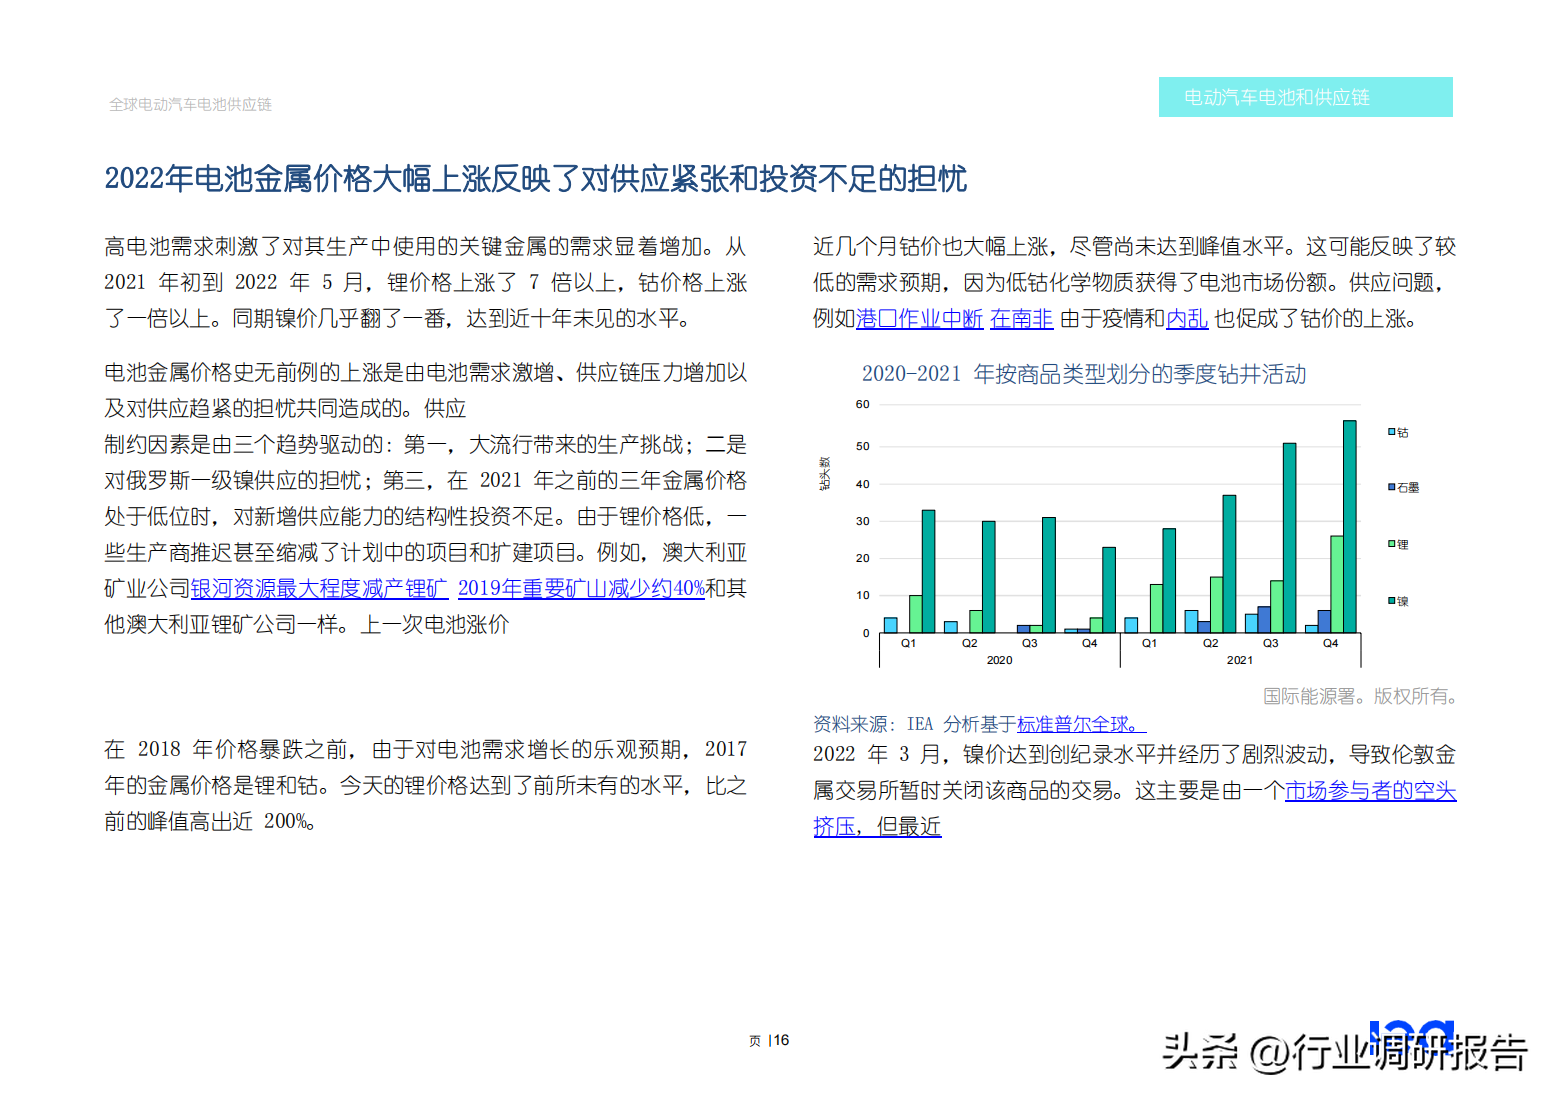Viewport: 1559px width, 1103px height.
Task: Pick the 锂 legend color swatch
Action: 1391,544
